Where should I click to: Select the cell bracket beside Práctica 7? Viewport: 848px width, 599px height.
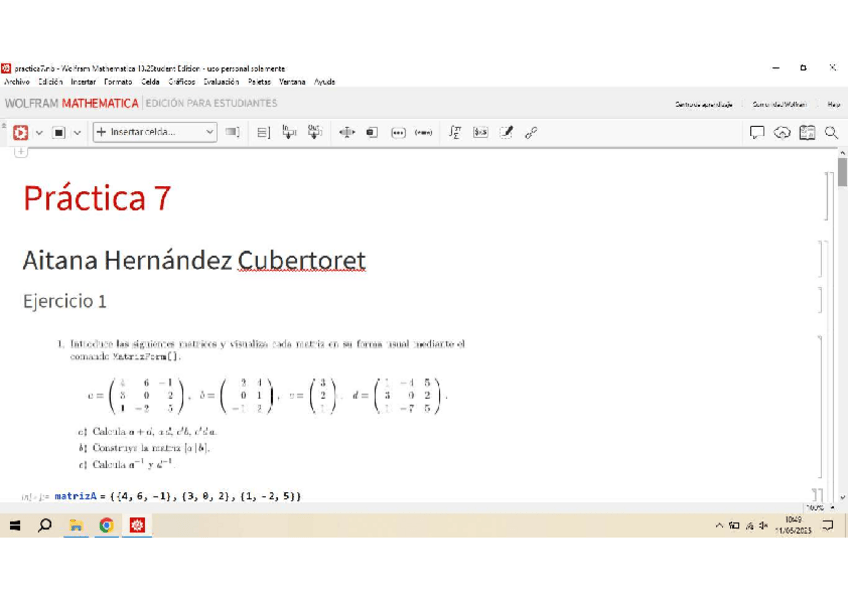[826, 196]
